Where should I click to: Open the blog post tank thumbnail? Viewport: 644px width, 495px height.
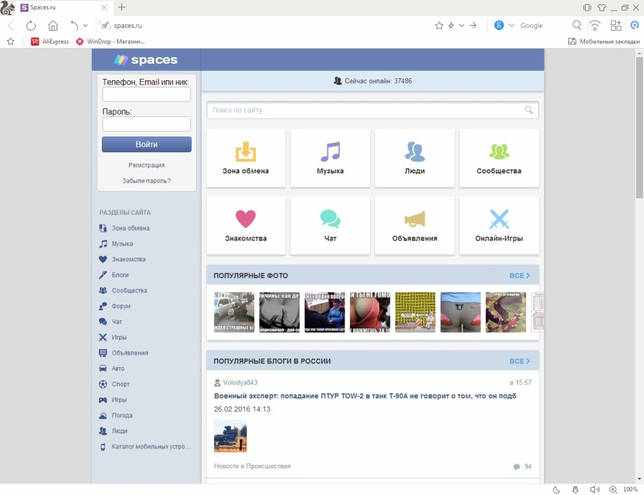pyautogui.click(x=230, y=438)
